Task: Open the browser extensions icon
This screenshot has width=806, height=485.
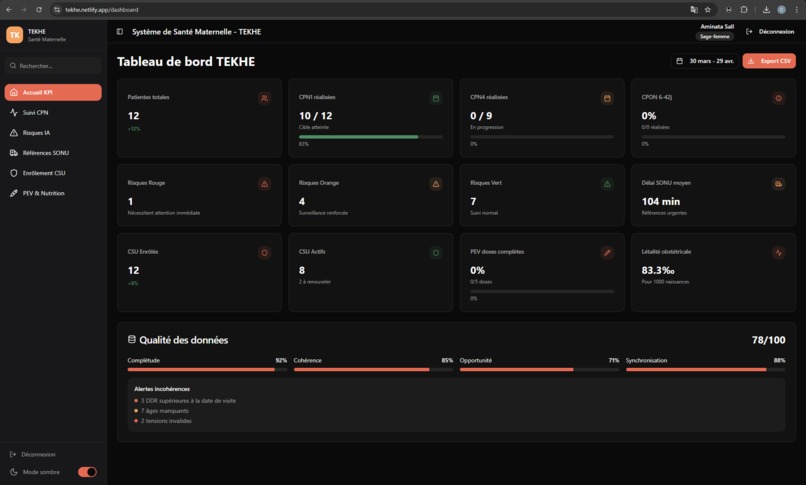Action: (x=744, y=10)
